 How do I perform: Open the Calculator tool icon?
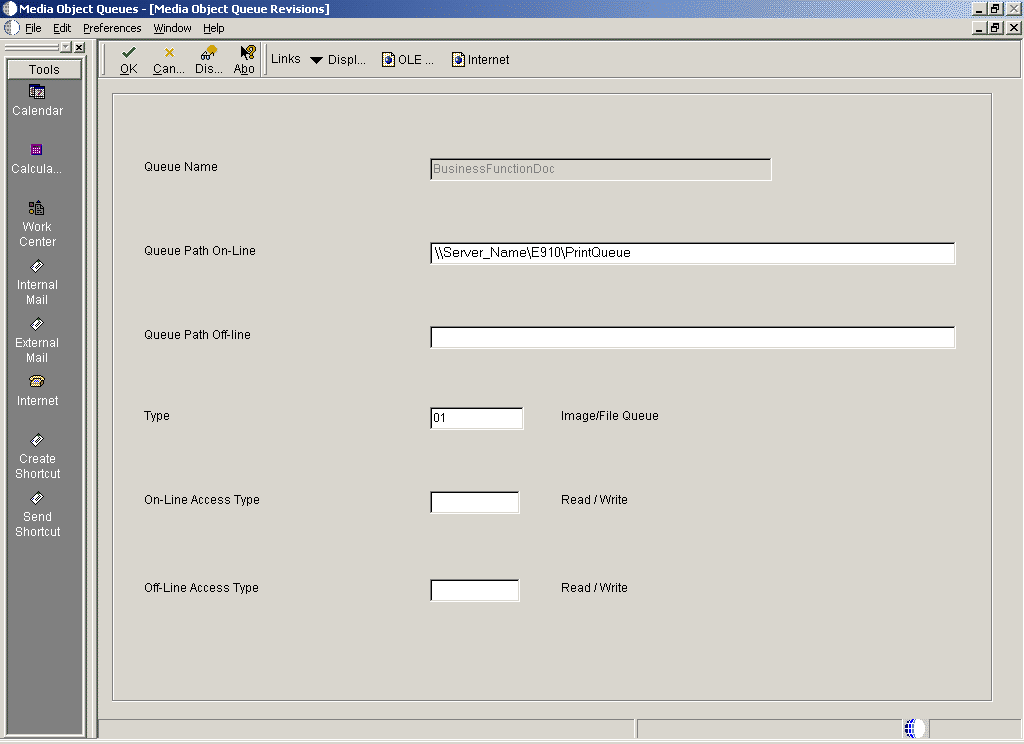click(x=37, y=150)
